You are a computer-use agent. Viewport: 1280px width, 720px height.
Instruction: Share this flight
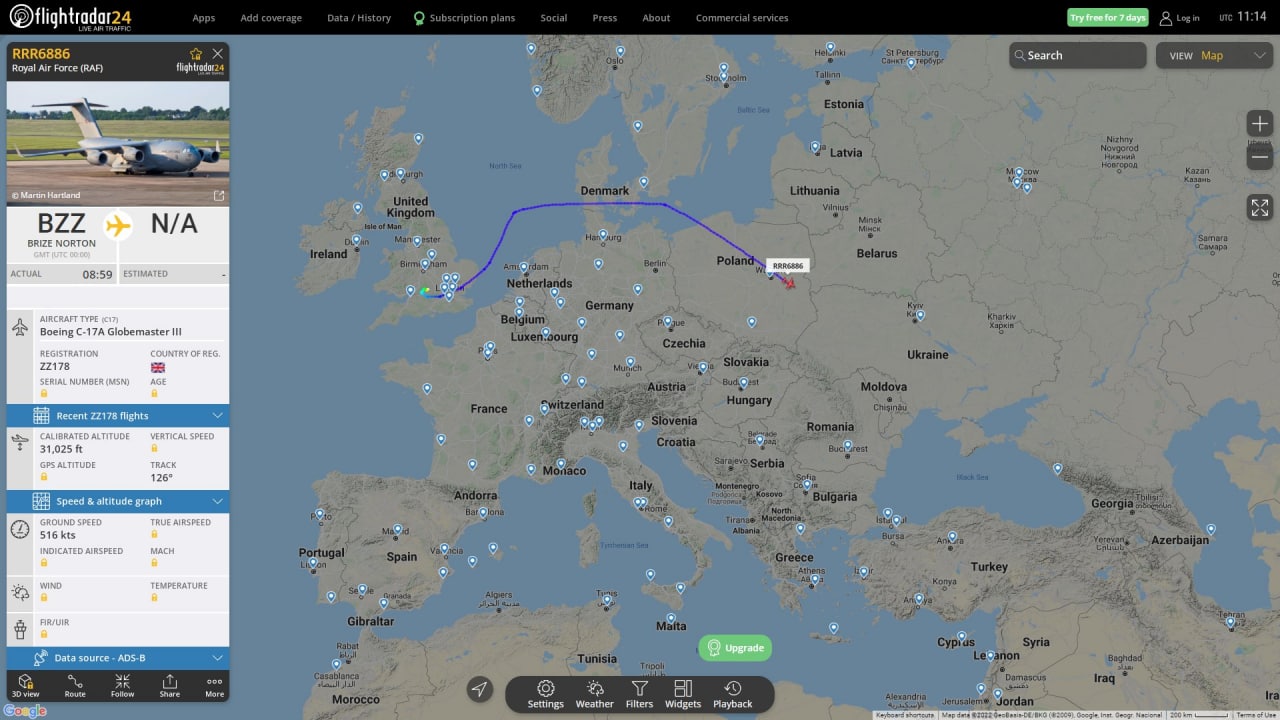pyautogui.click(x=170, y=685)
